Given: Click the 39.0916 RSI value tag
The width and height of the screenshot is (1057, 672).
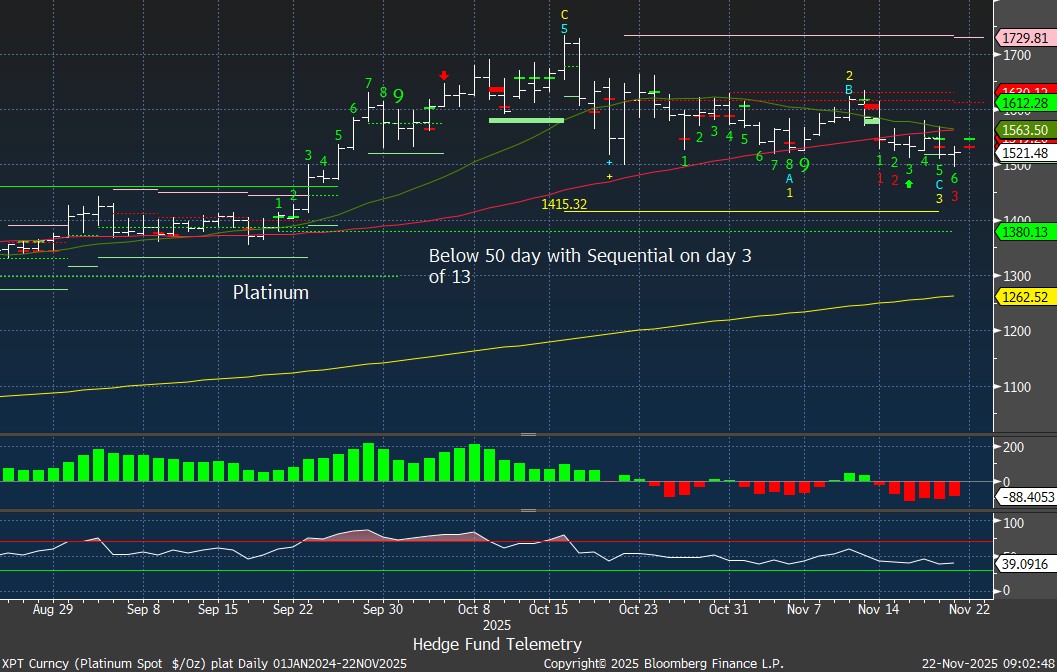Looking at the screenshot, I should tap(1025, 564).
